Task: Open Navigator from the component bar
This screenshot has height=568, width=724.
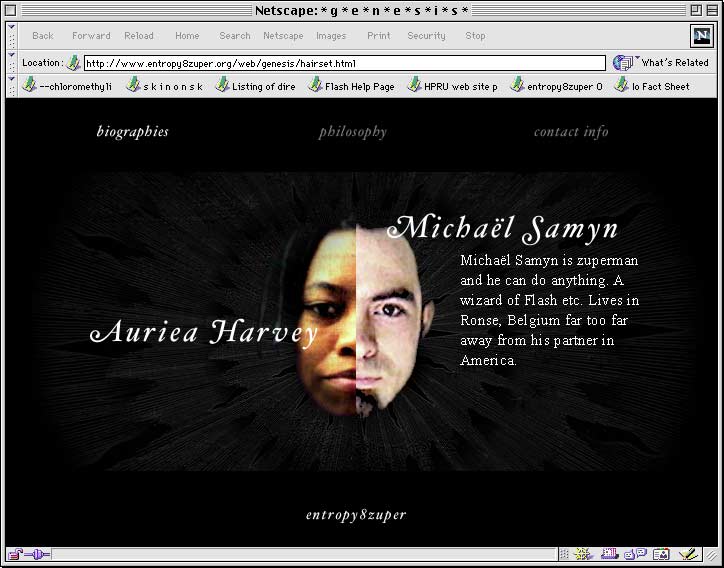Action: [x=584, y=554]
